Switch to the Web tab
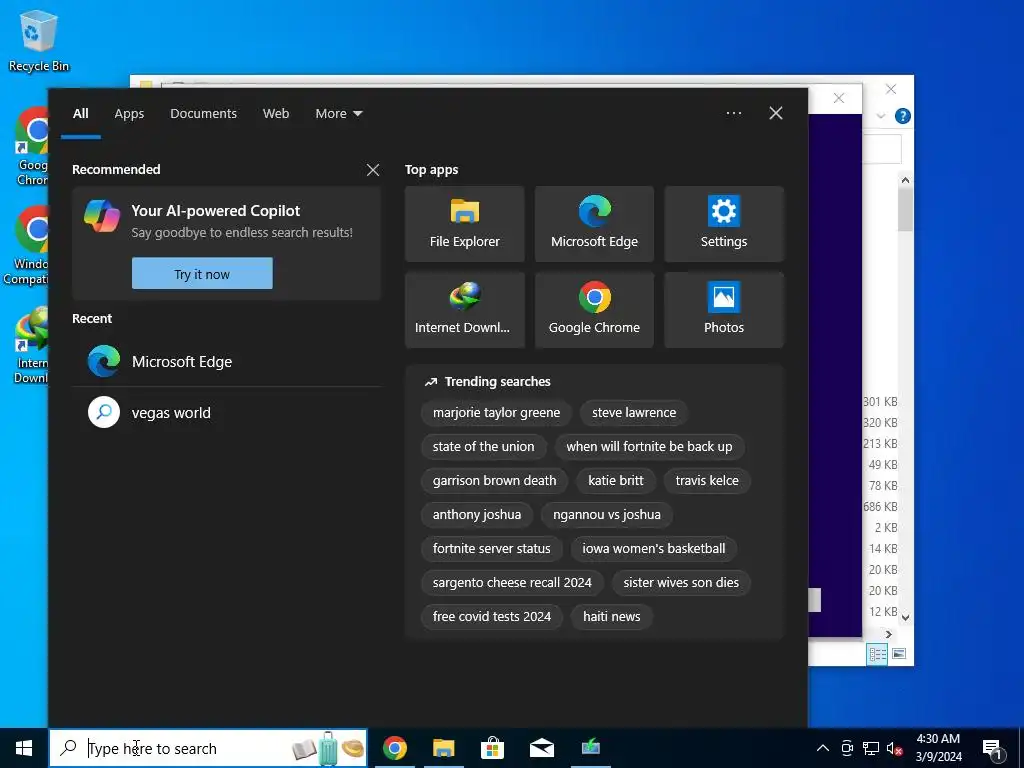Screen dimensions: 1024x768 (276, 114)
